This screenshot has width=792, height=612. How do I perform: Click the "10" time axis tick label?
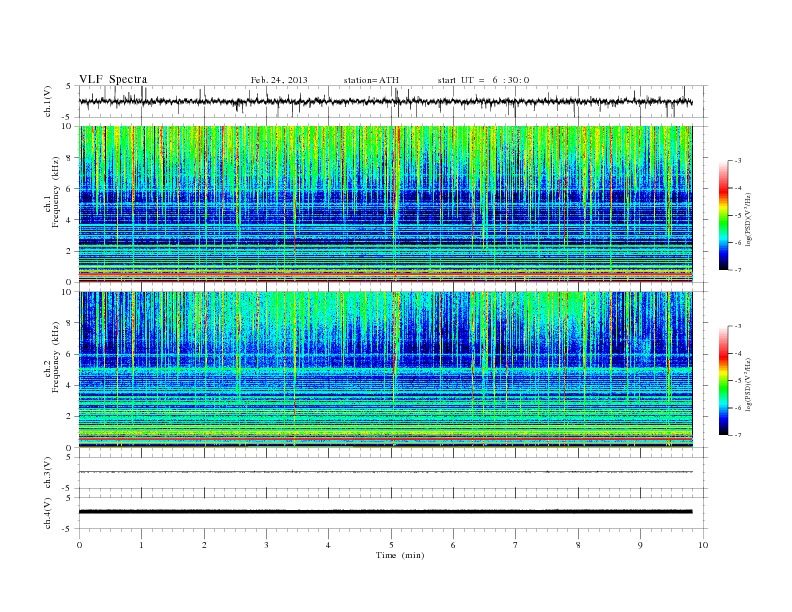pyautogui.click(x=703, y=545)
